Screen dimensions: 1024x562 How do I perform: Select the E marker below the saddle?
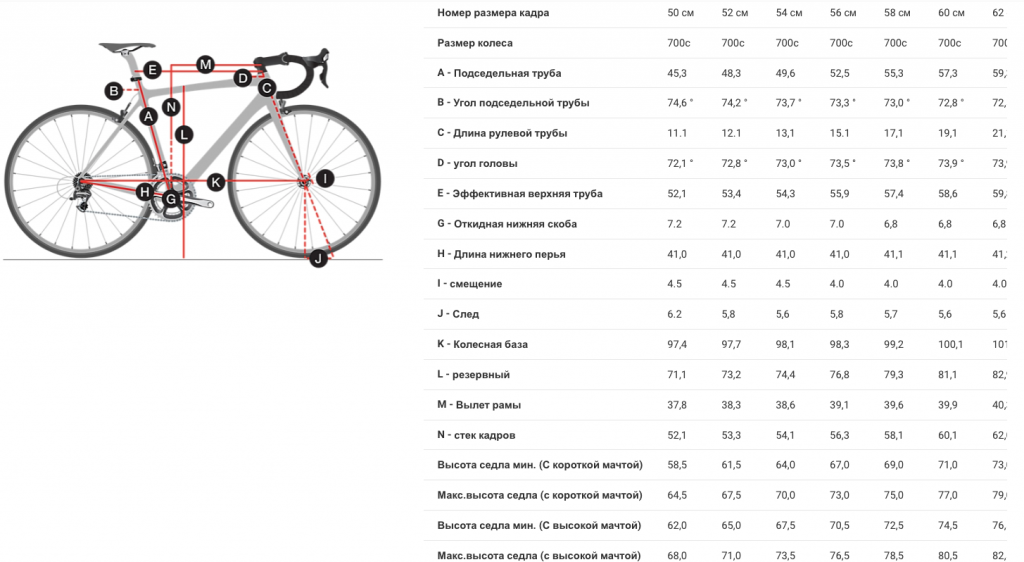[152, 69]
